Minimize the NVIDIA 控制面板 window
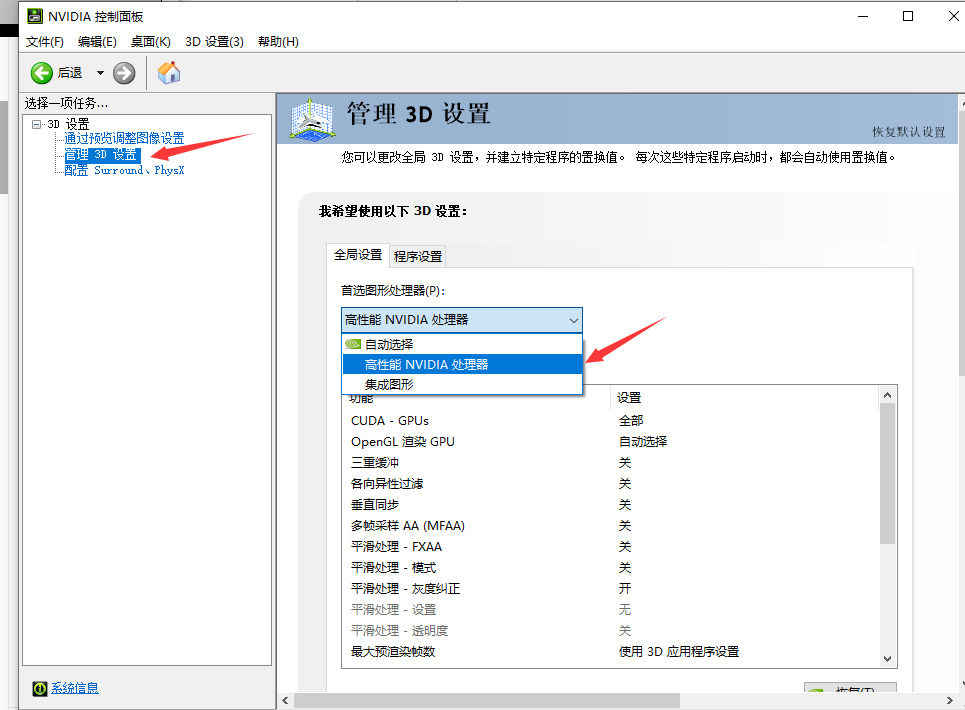The height and width of the screenshot is (710, 965). (x=863, y=16)
